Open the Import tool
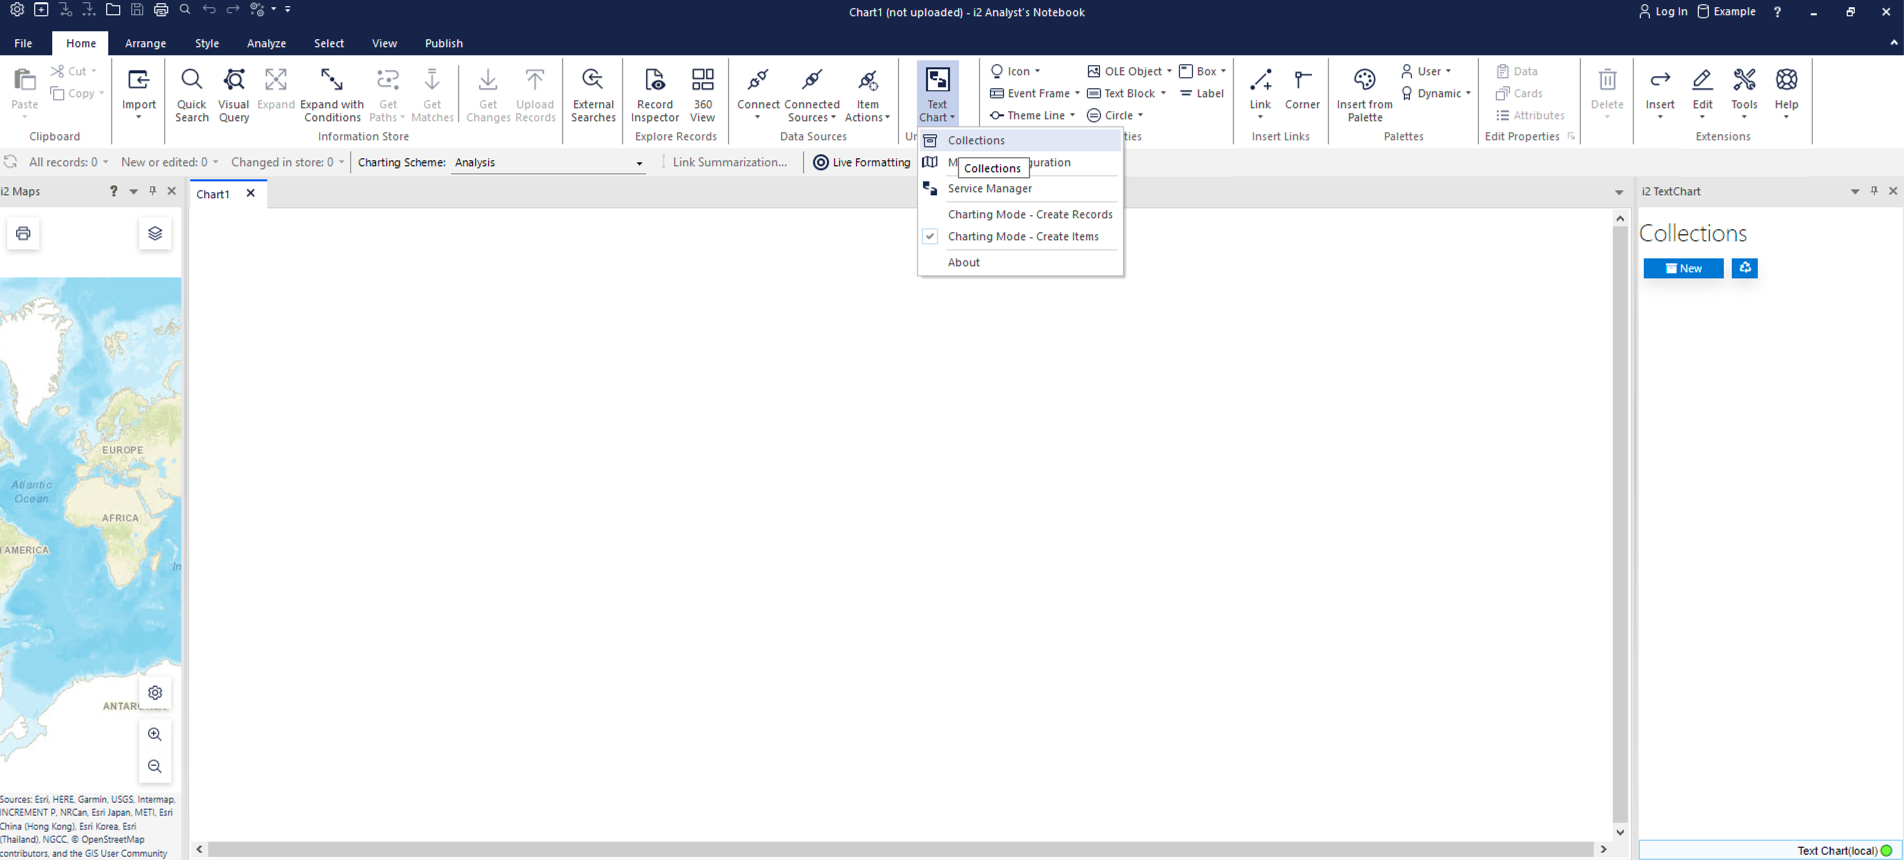Screen dimensions: 1904x860 [x=138, y=93]
